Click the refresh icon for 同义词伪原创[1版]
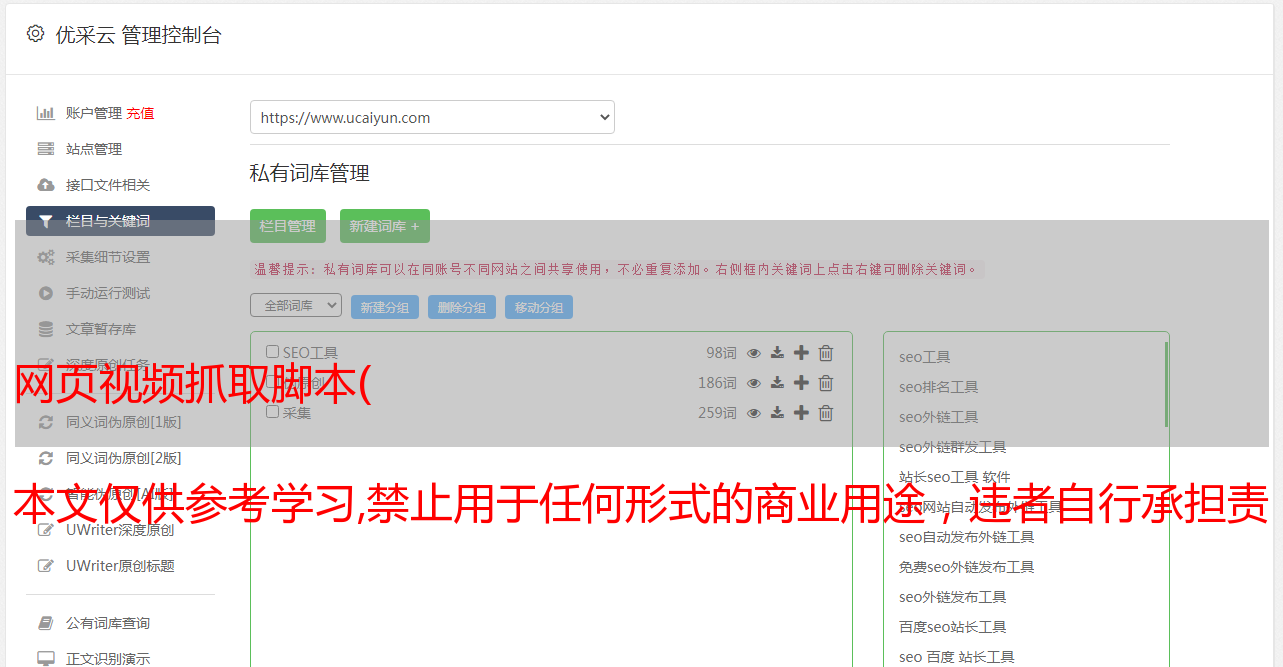The height and width of the screenshot is (667, 1283). click(x=46, y=422)
